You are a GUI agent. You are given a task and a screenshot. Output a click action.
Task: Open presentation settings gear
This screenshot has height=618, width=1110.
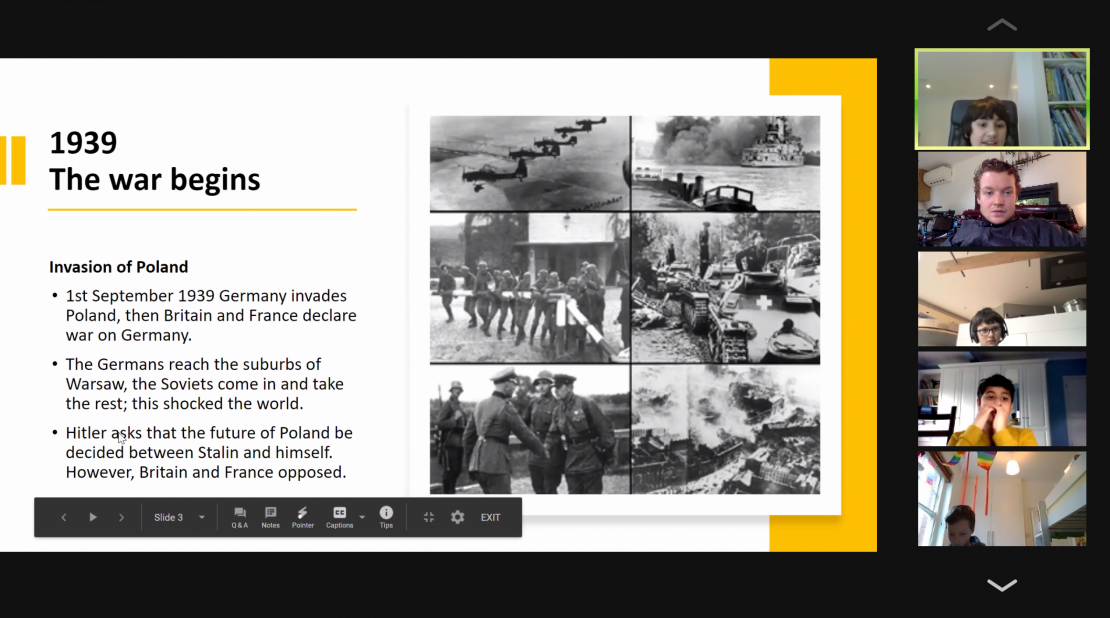coord(458,517)
